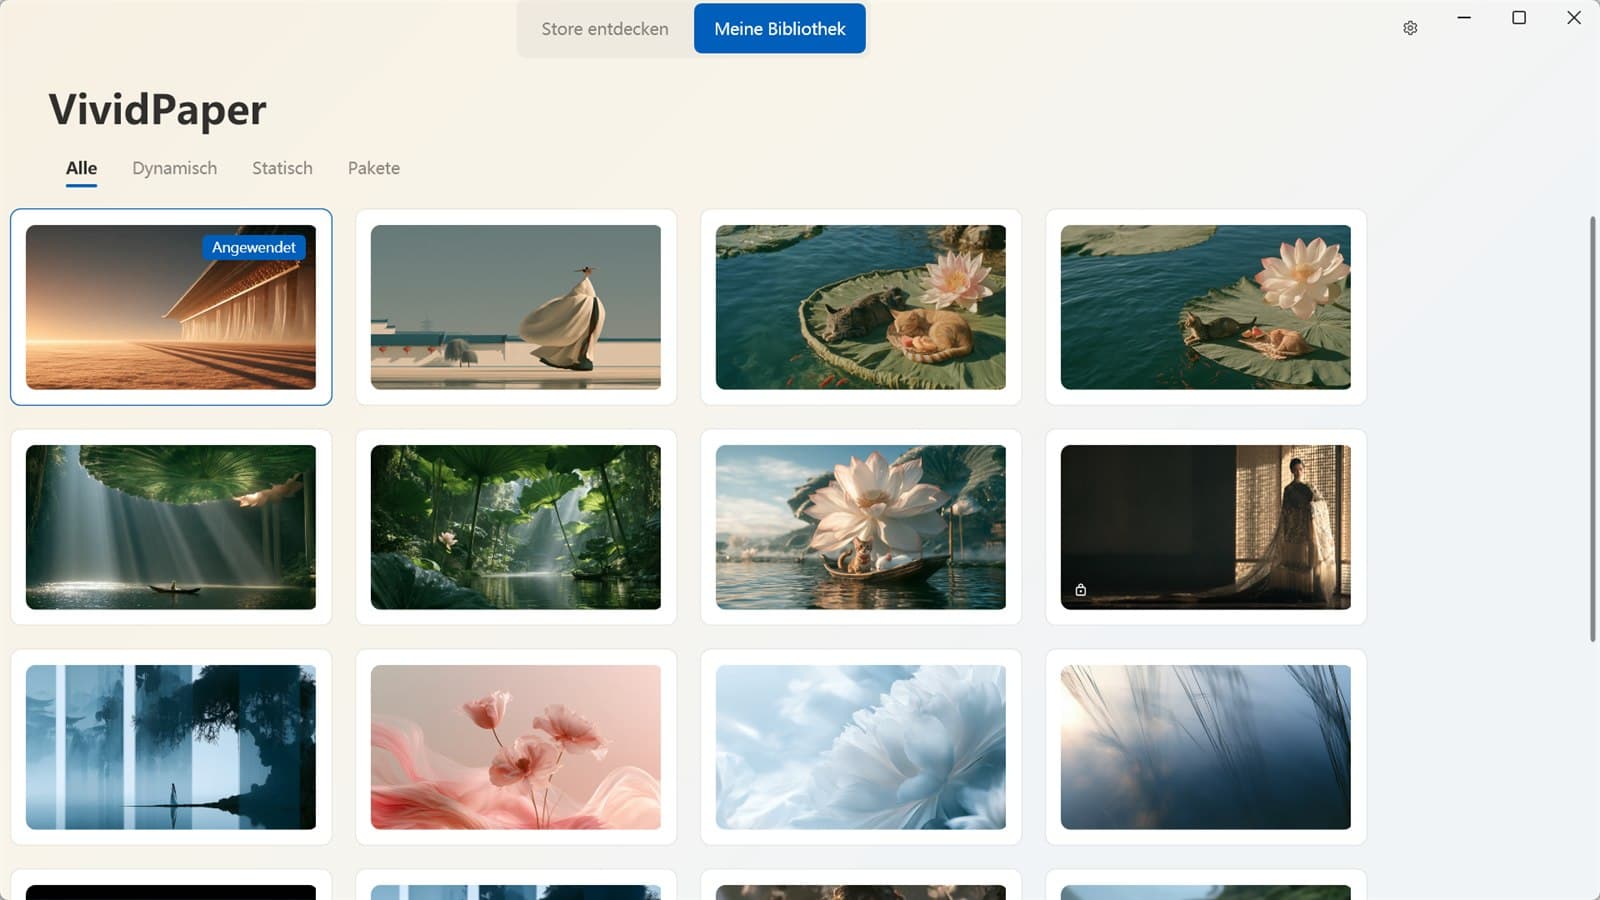Switch to Store entdecken tab

coord(605,29)
